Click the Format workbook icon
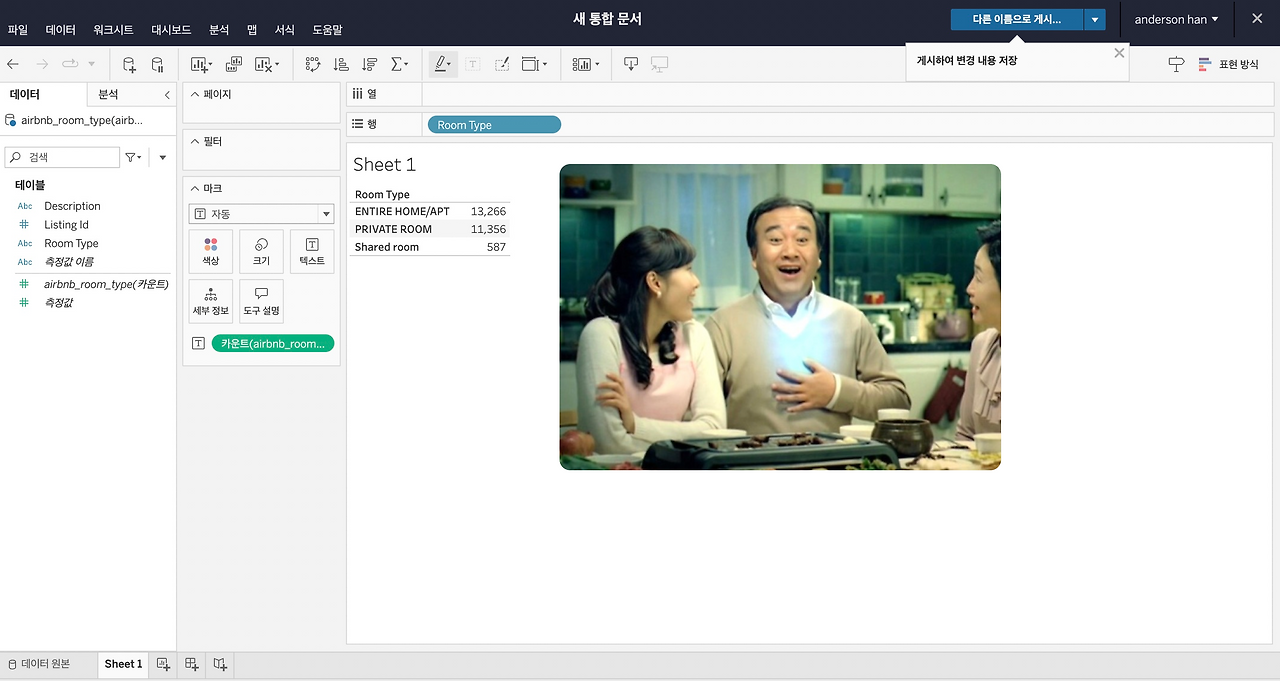Viewport: 1280px width, 681px height. coord(502,64)
